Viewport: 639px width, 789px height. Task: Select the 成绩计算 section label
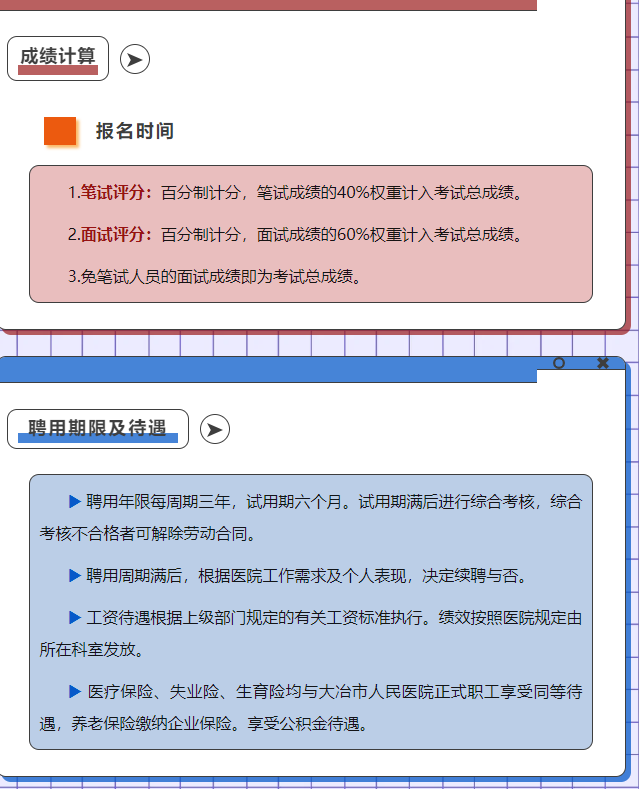click(x=58, y=58)
